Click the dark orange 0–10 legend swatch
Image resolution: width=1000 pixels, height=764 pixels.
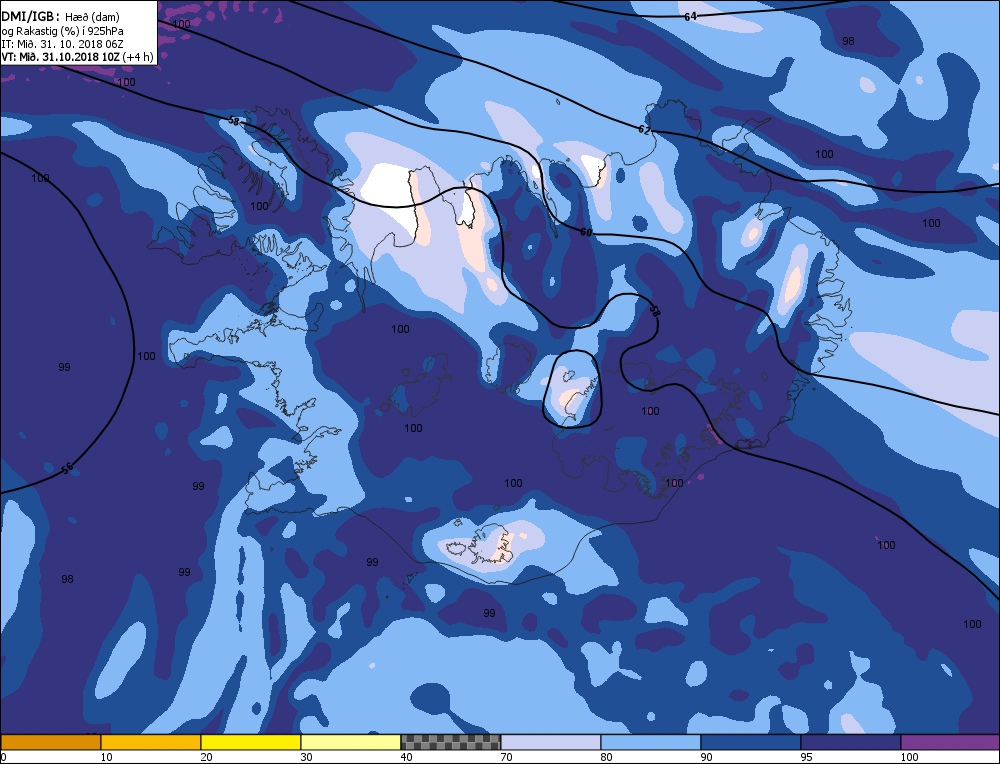tap(50, 742)
